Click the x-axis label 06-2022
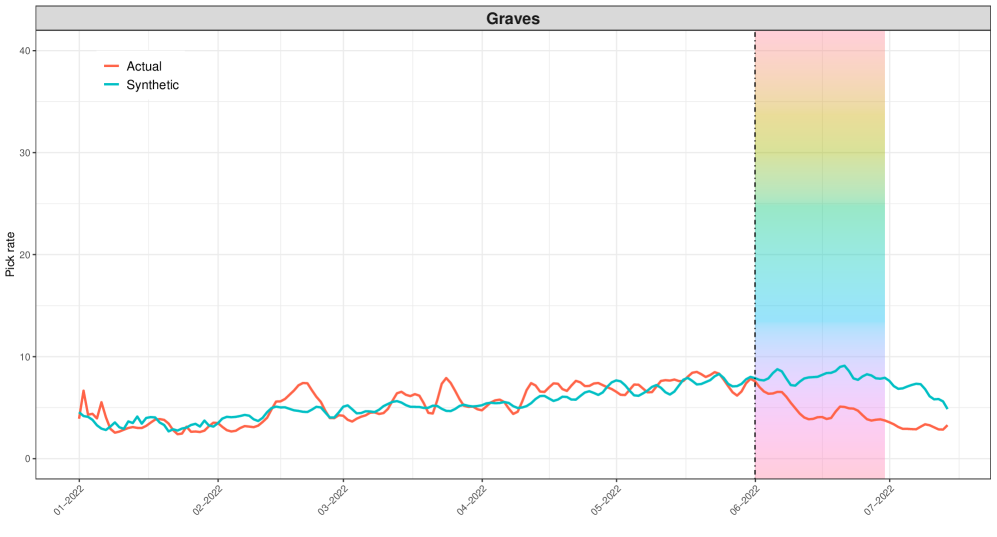Viewport: 997px width, 537px height. tap(745, 500)
